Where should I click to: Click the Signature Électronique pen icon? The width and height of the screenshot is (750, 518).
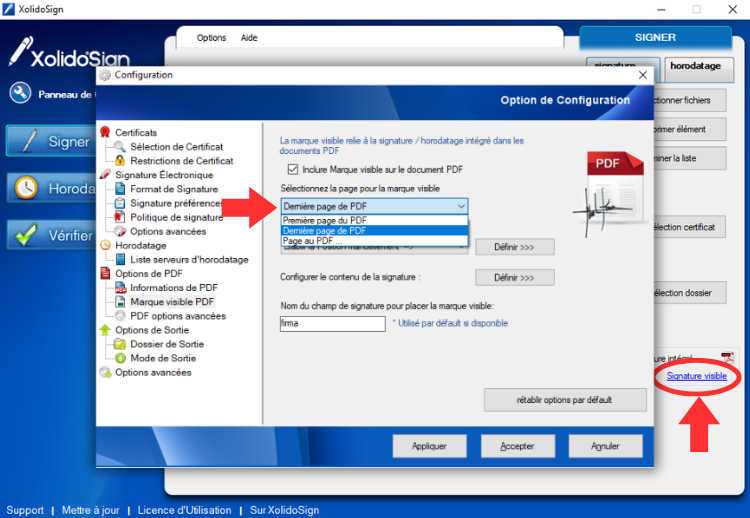105,175
